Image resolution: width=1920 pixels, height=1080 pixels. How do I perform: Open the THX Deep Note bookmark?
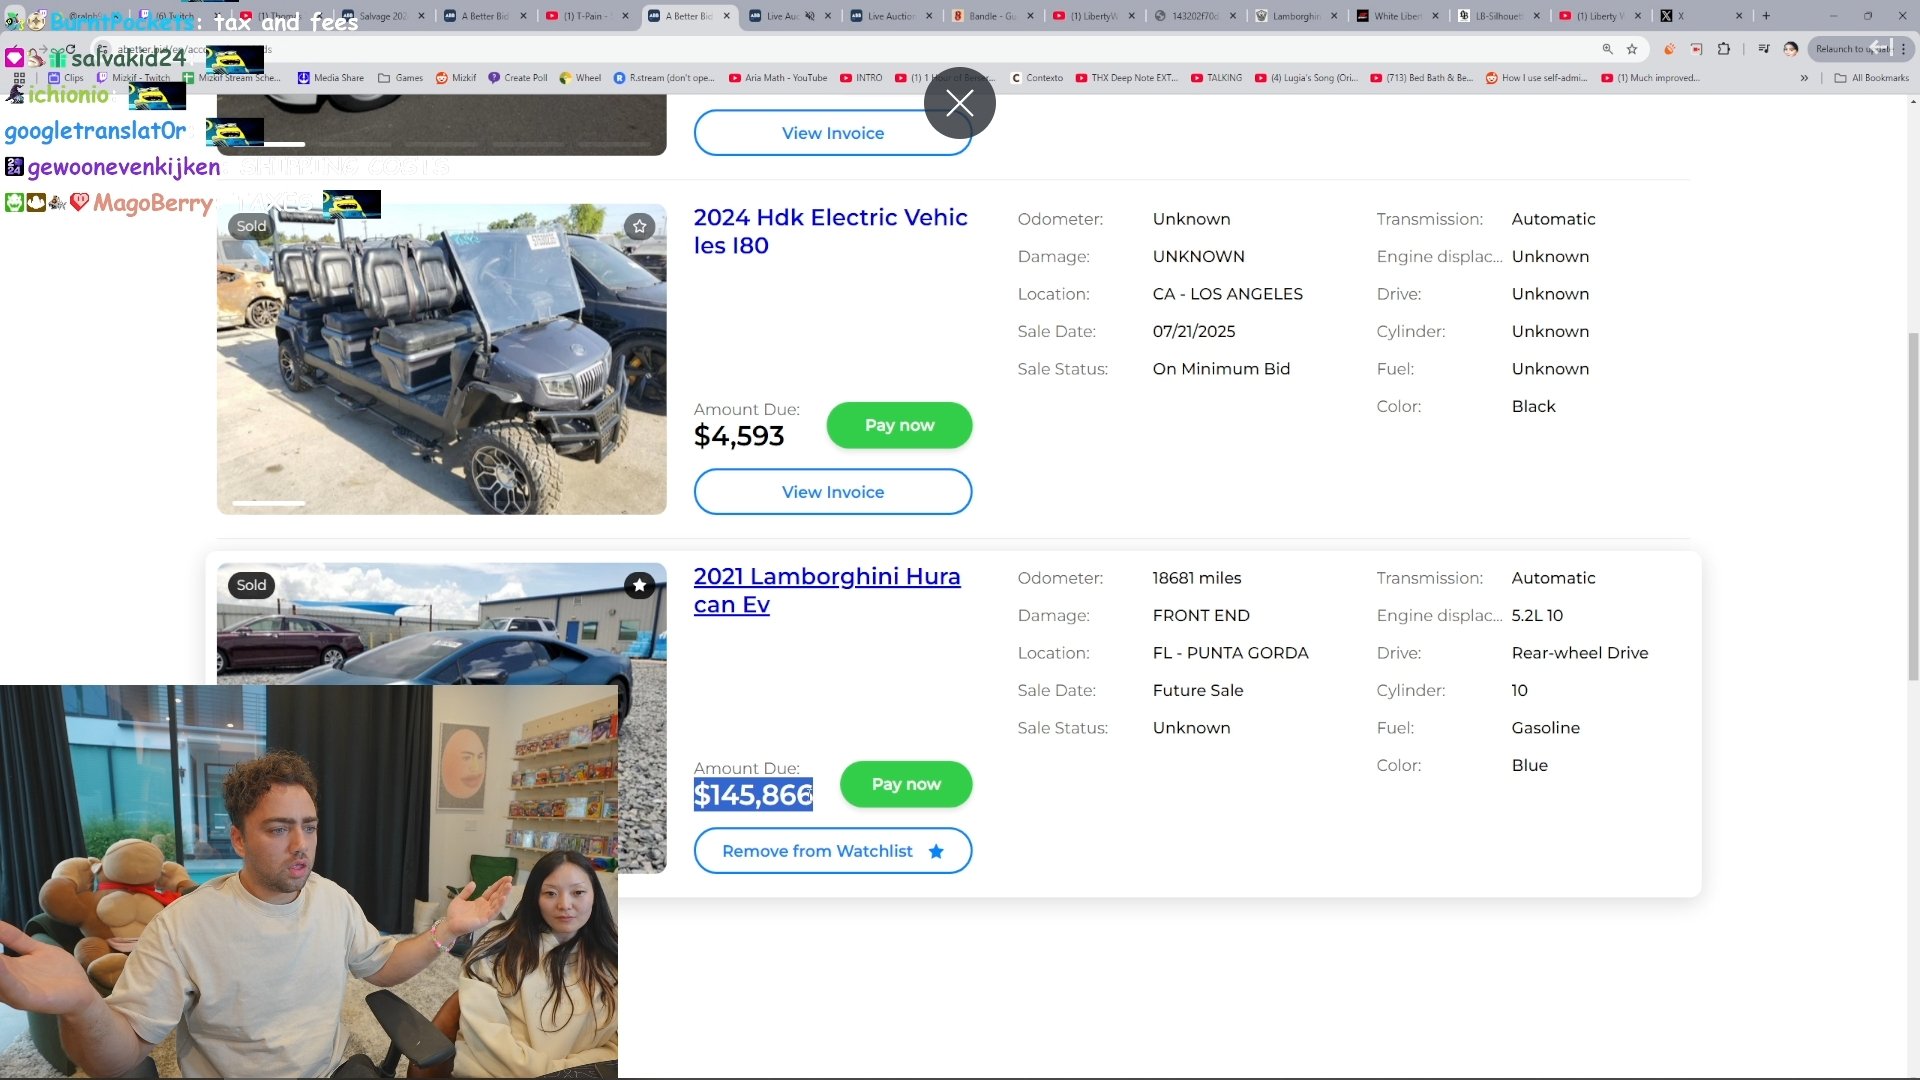coord(1127,78)
